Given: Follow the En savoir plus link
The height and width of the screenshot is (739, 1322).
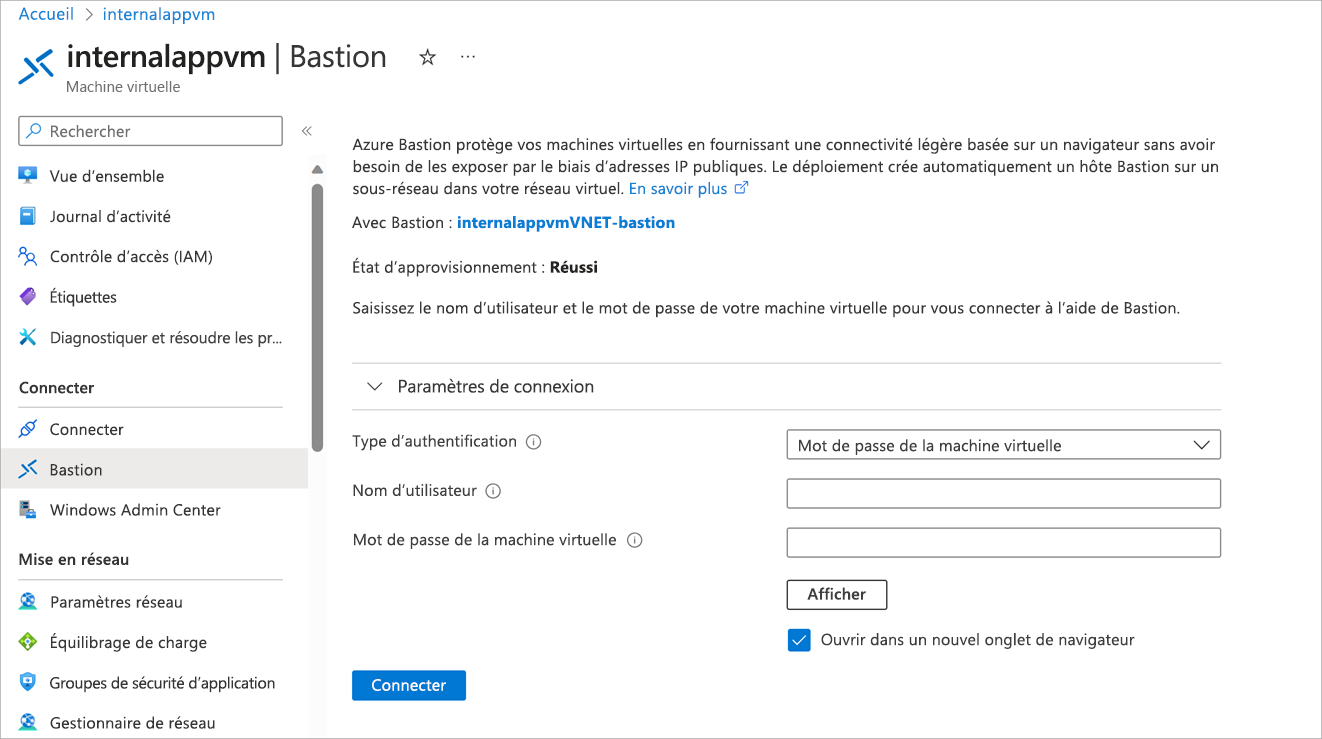Looking at the screenshot, I should [x=678, y=188].
